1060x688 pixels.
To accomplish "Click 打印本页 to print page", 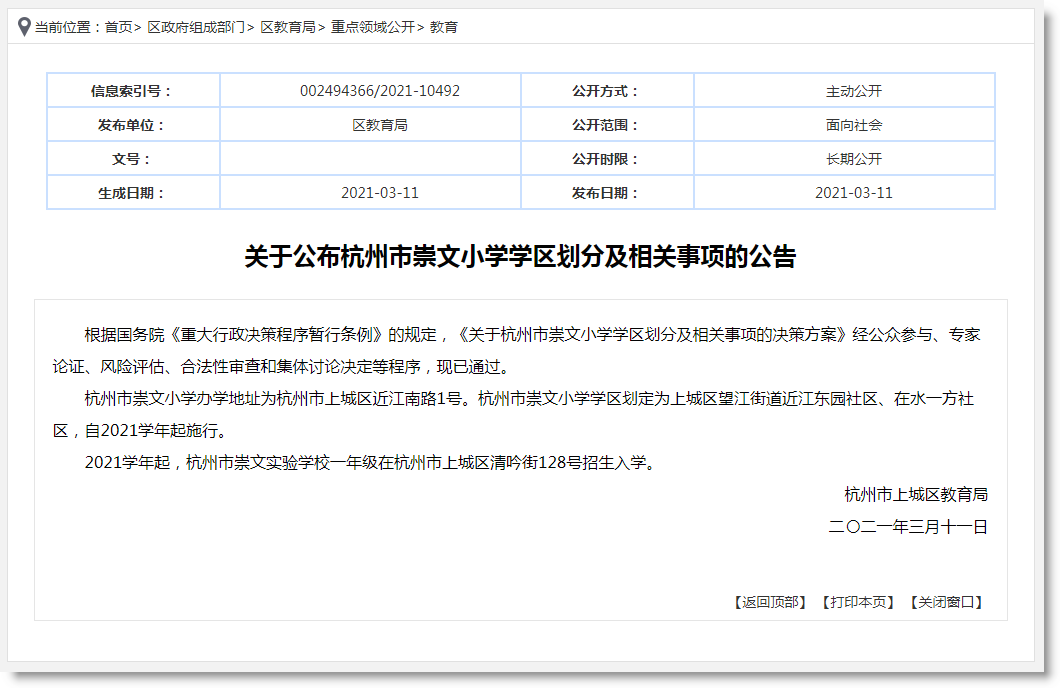I will point(859,602).
